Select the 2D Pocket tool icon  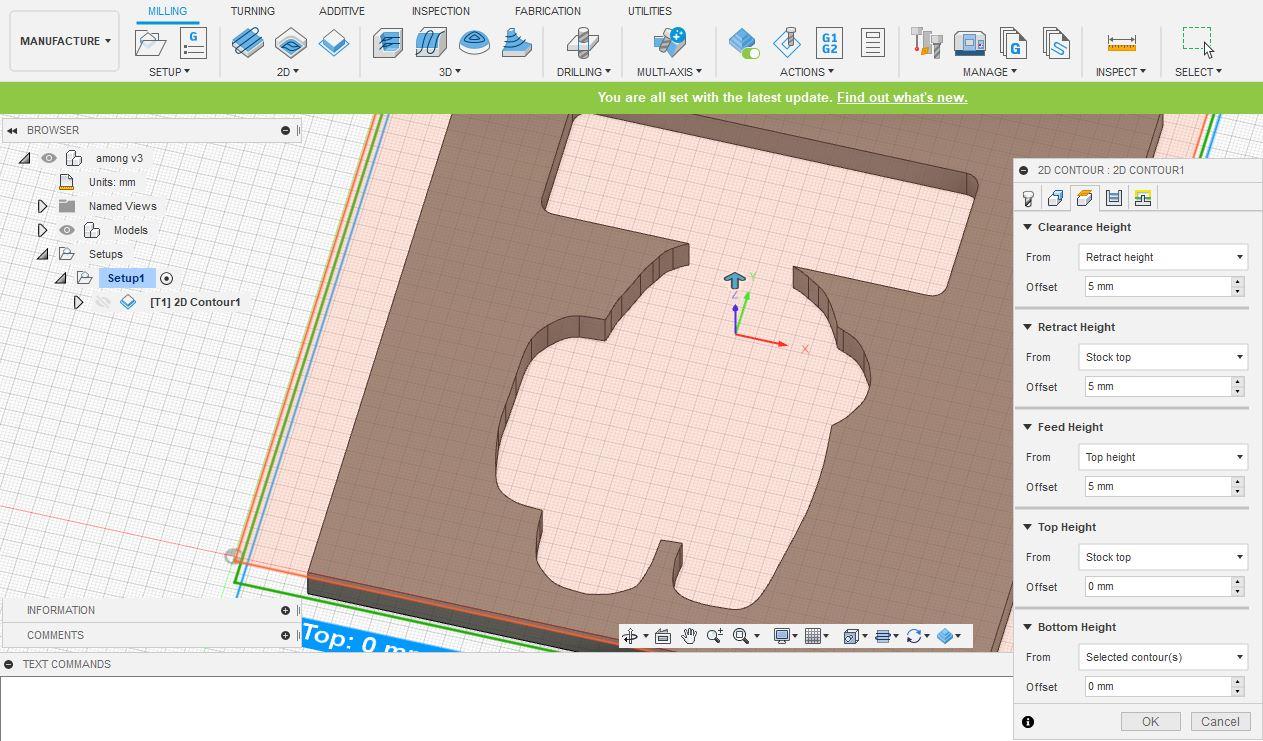[291, 42]
